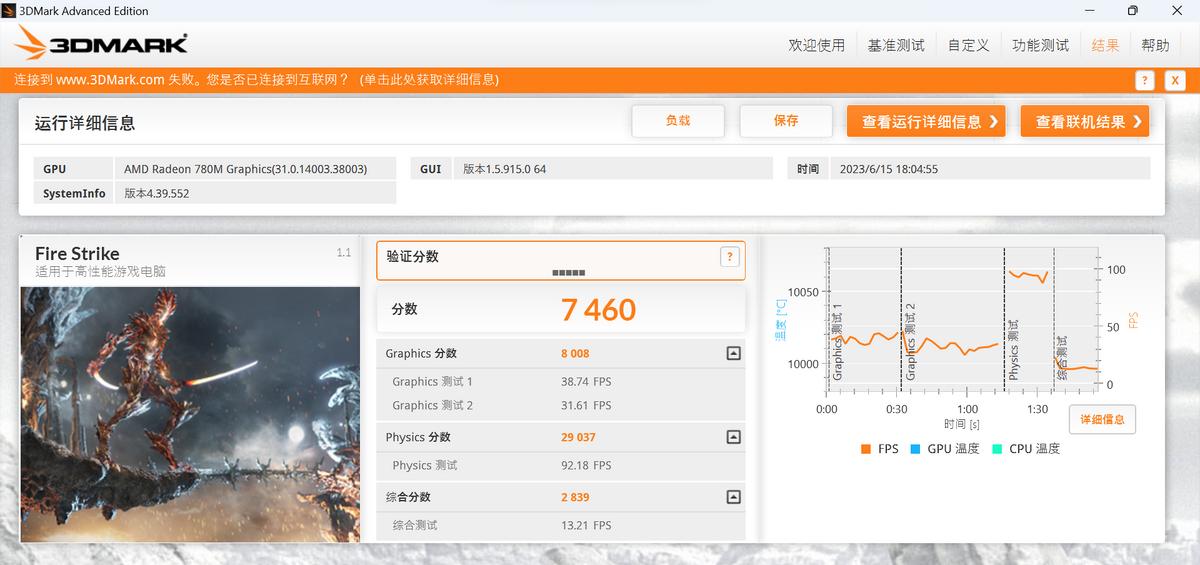This screenshot has width=1200, height=565.
Task: Click 查看联机结果 orange button
Action: (x=1085, y=121)
